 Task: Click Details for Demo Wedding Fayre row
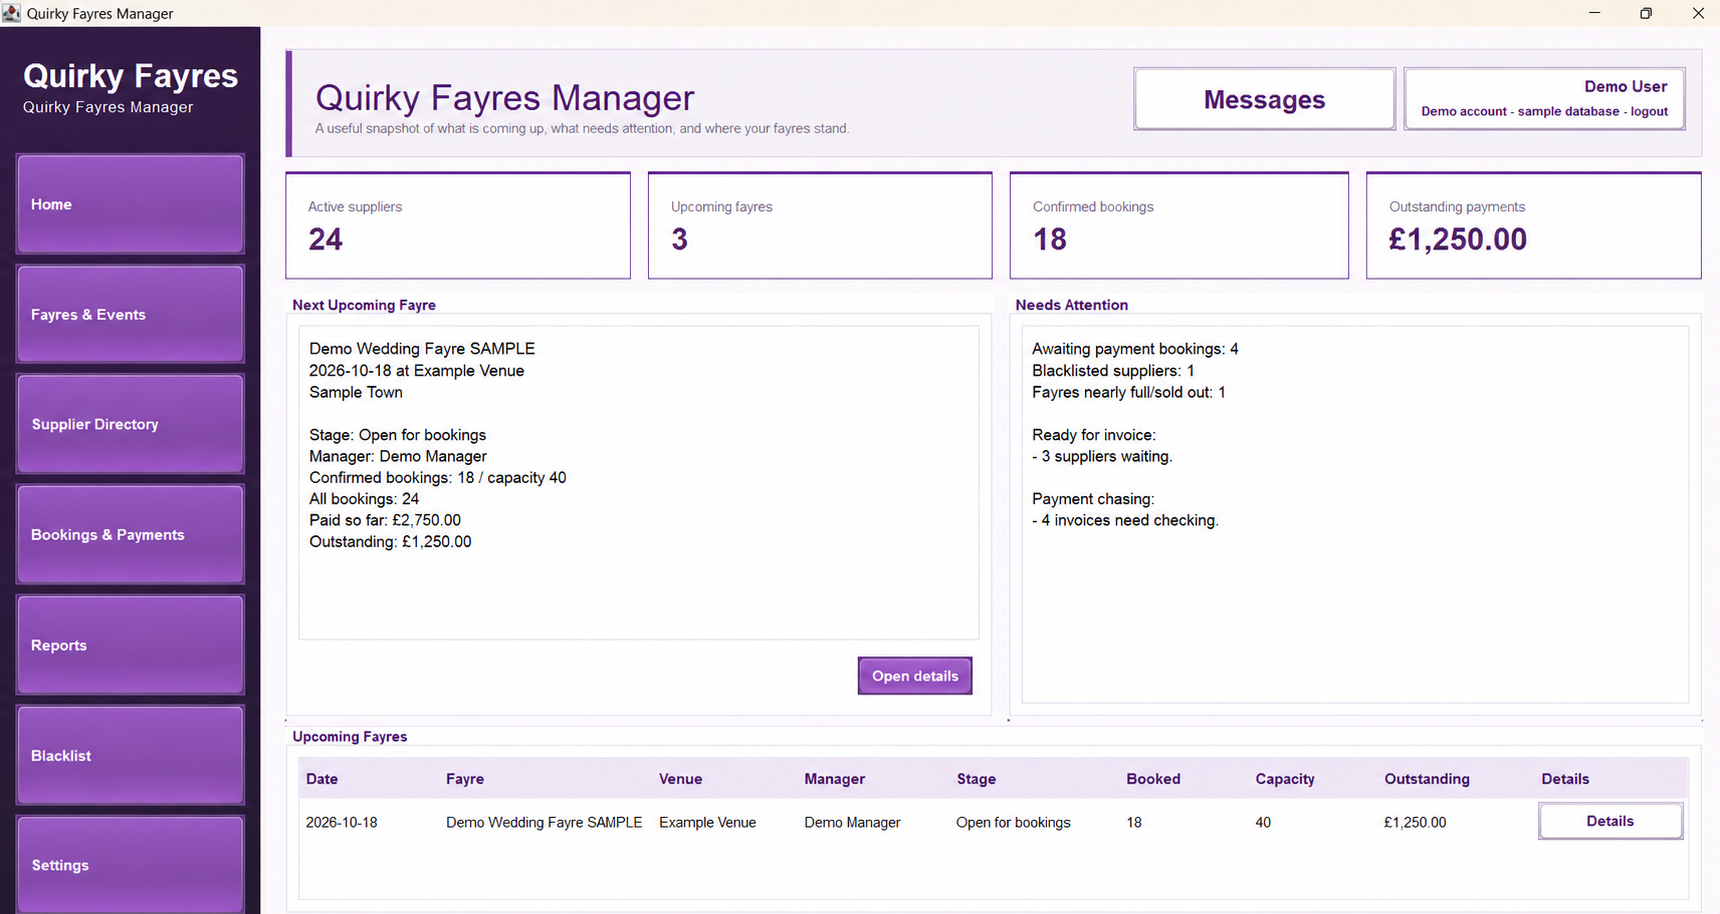click(1610, 821)
